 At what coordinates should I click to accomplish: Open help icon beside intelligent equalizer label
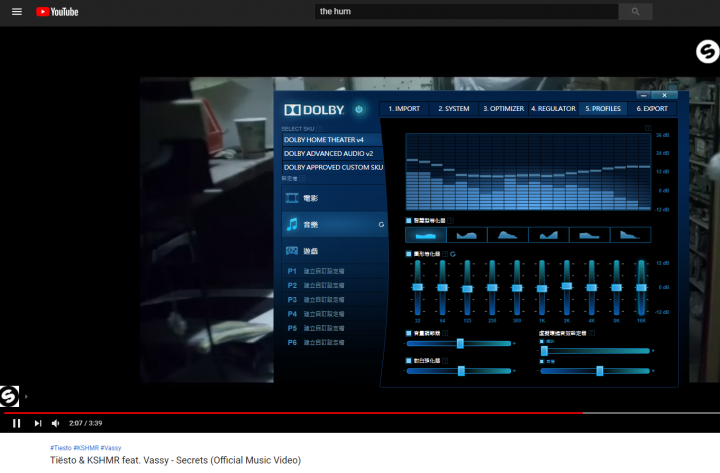451,220
